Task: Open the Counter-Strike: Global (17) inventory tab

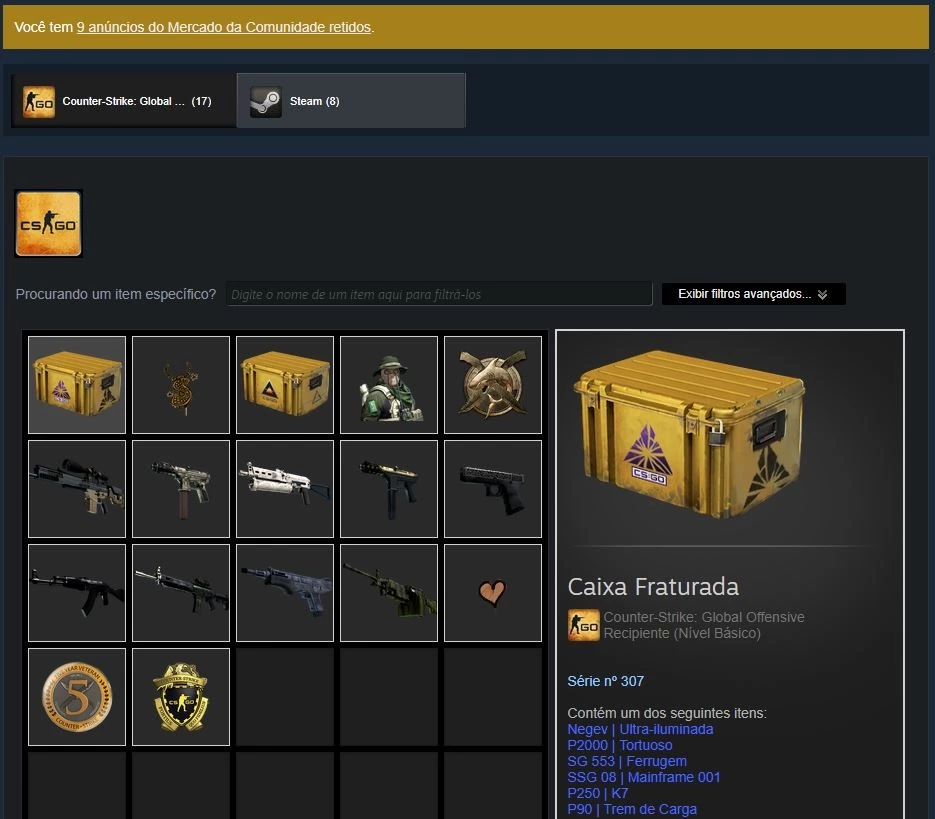Action: (x=124, y=101)
